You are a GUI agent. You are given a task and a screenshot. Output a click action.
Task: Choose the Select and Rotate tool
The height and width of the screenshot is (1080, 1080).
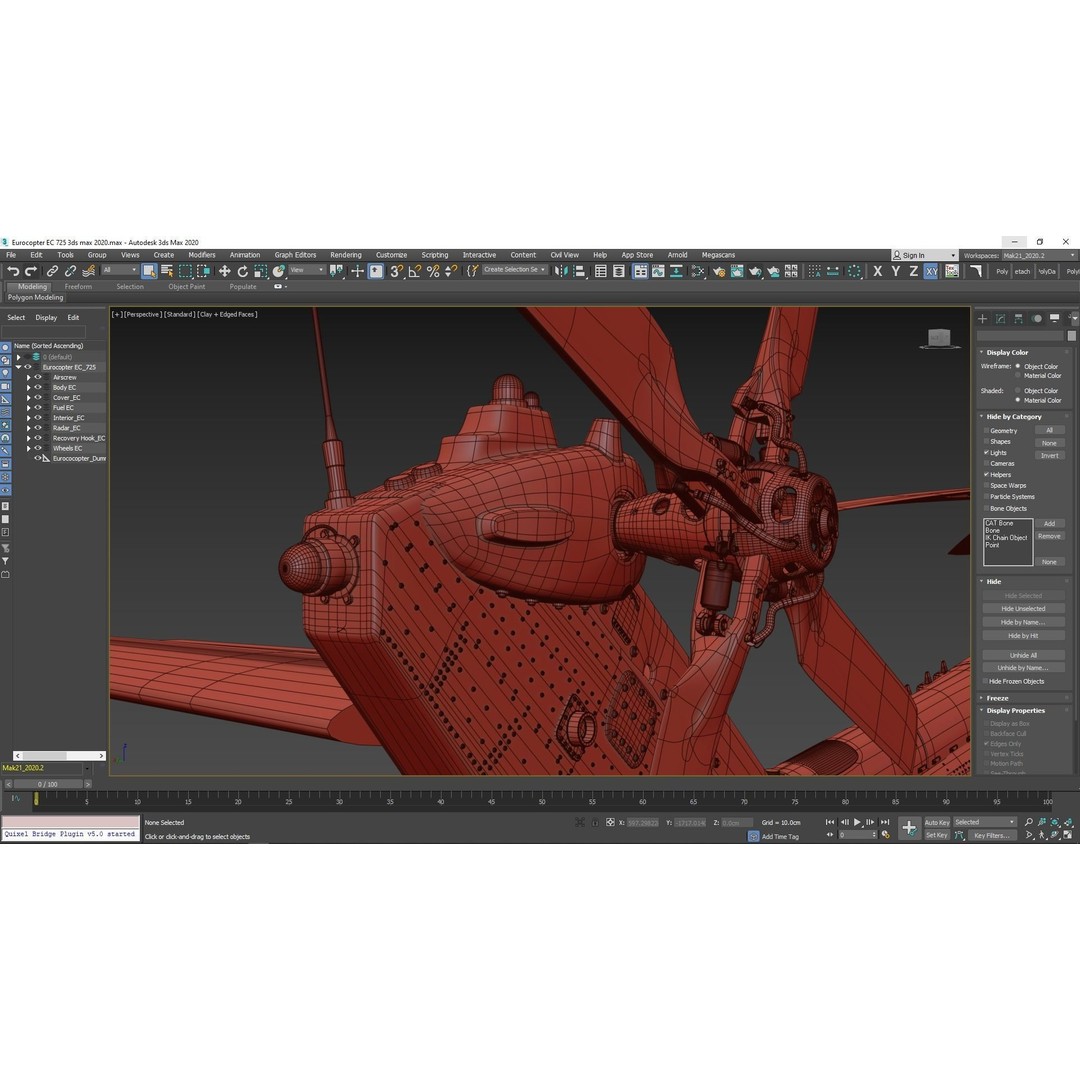242,271
